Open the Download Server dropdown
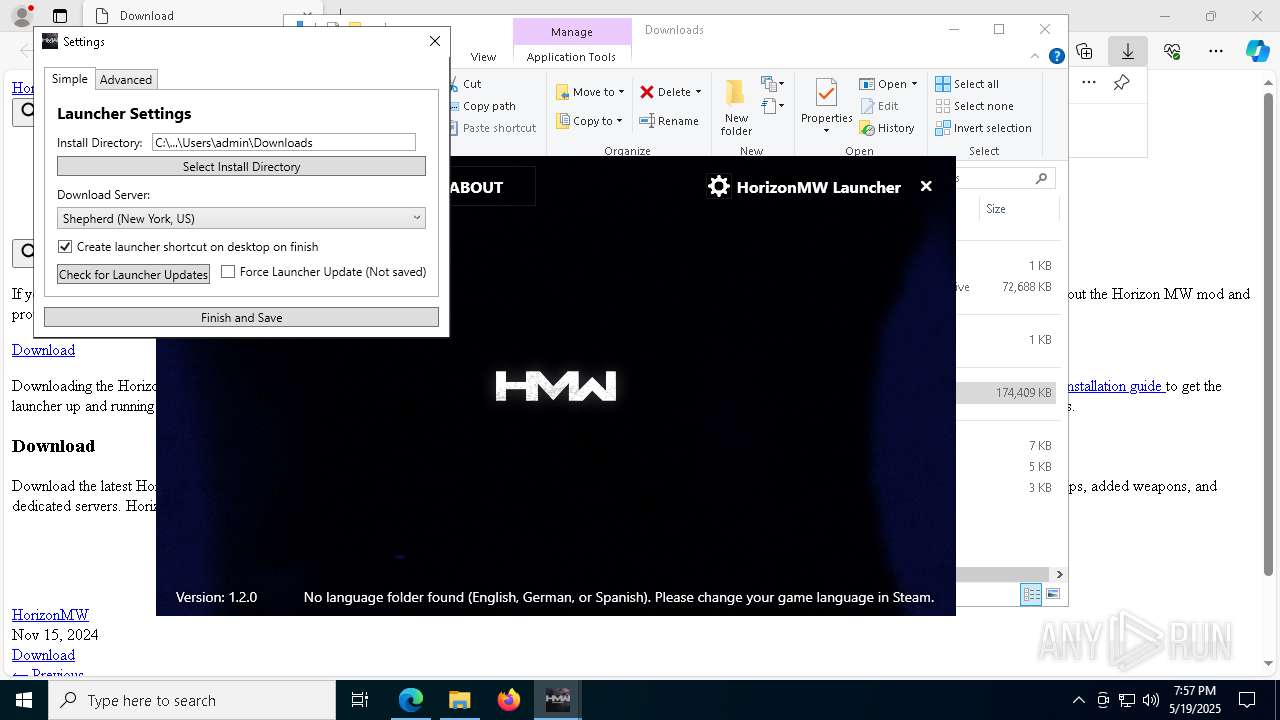 (x=241, y=218)
